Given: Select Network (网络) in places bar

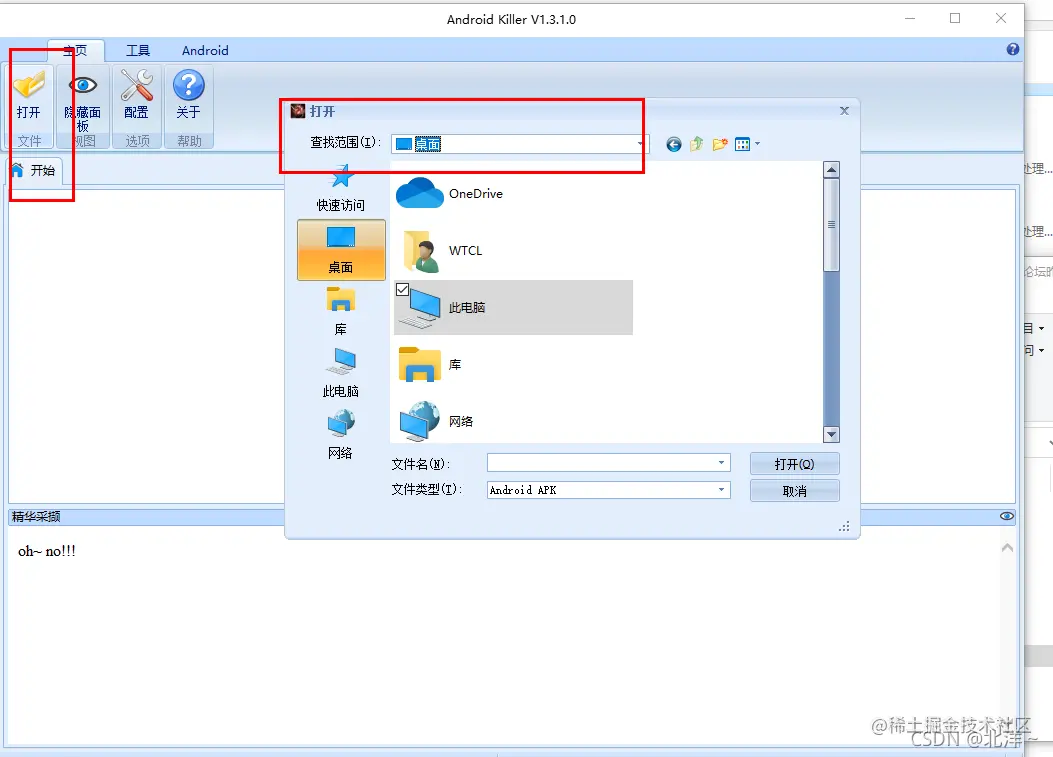Looking at the screenshot, I should point(341,435).
